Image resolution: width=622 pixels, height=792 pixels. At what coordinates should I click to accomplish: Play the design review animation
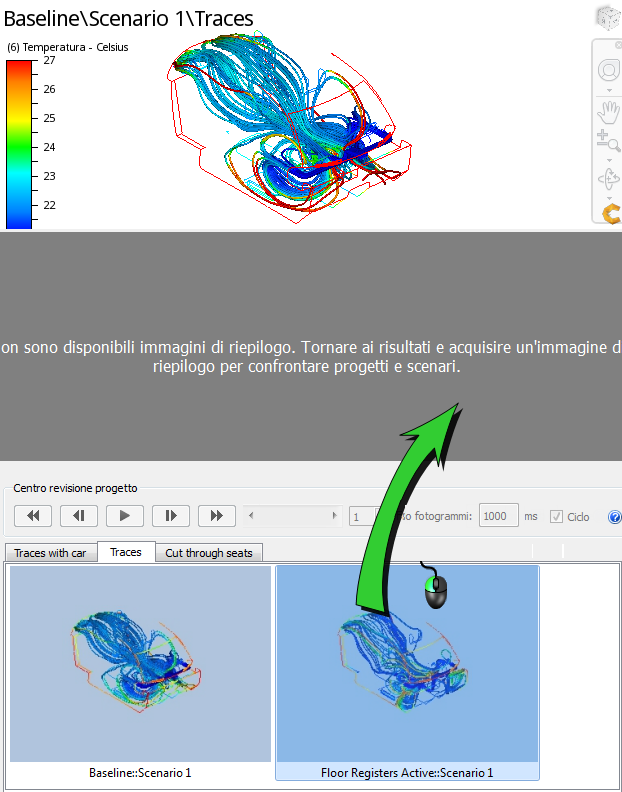pos(125,516)
